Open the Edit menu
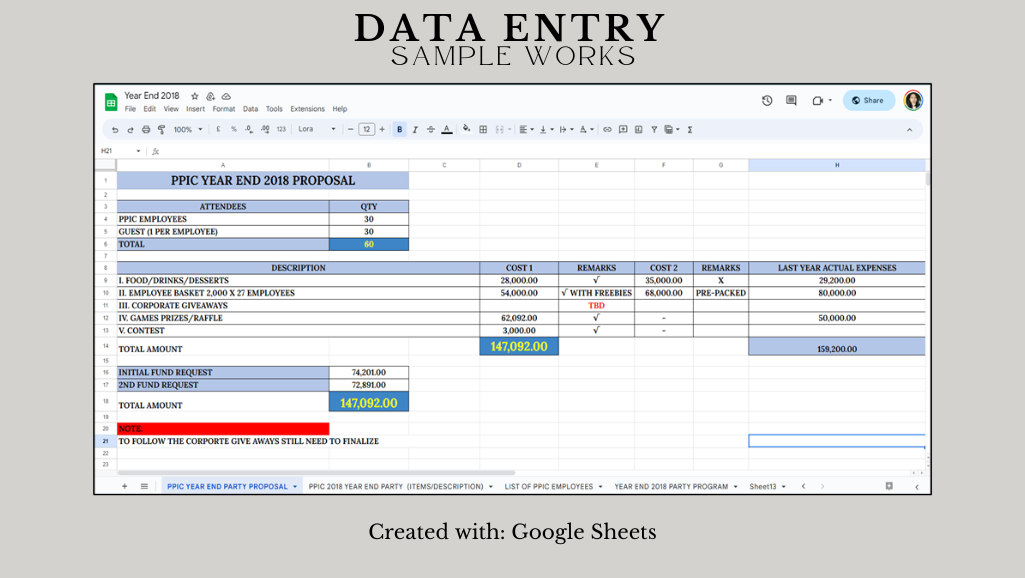 click(x=150, y=109)
